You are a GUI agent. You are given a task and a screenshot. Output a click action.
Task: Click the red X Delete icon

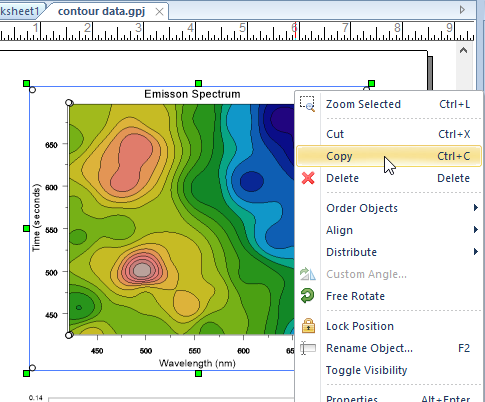308,178
